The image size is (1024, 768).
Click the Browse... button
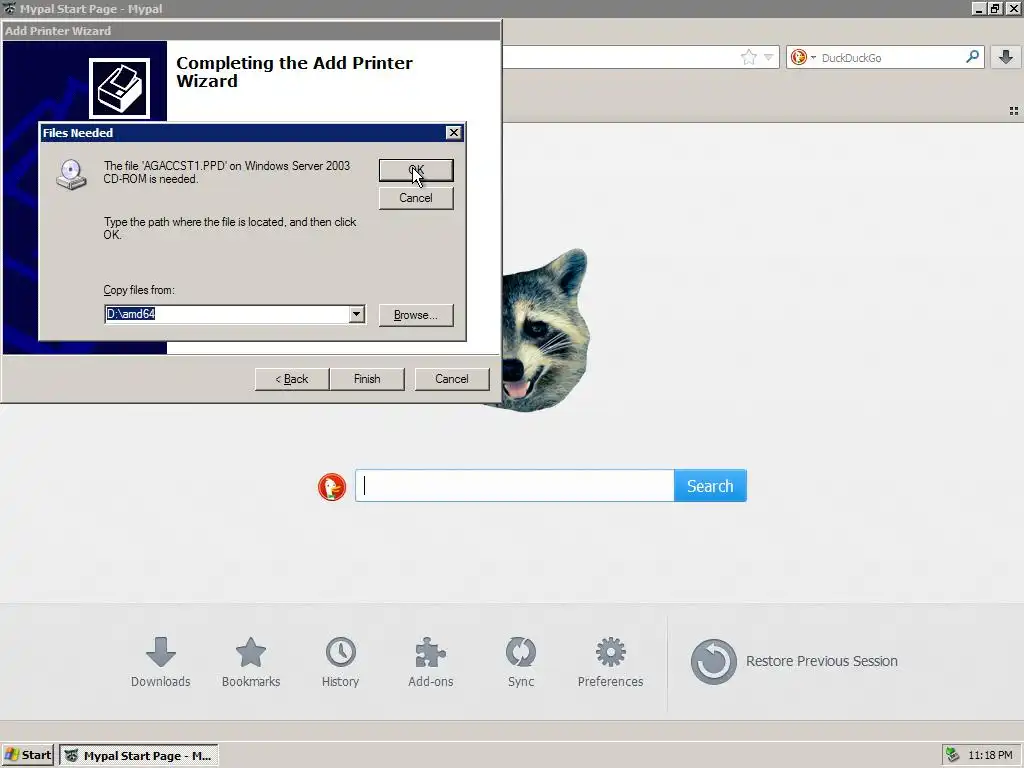pyautogui.click(x=416, y=315)
